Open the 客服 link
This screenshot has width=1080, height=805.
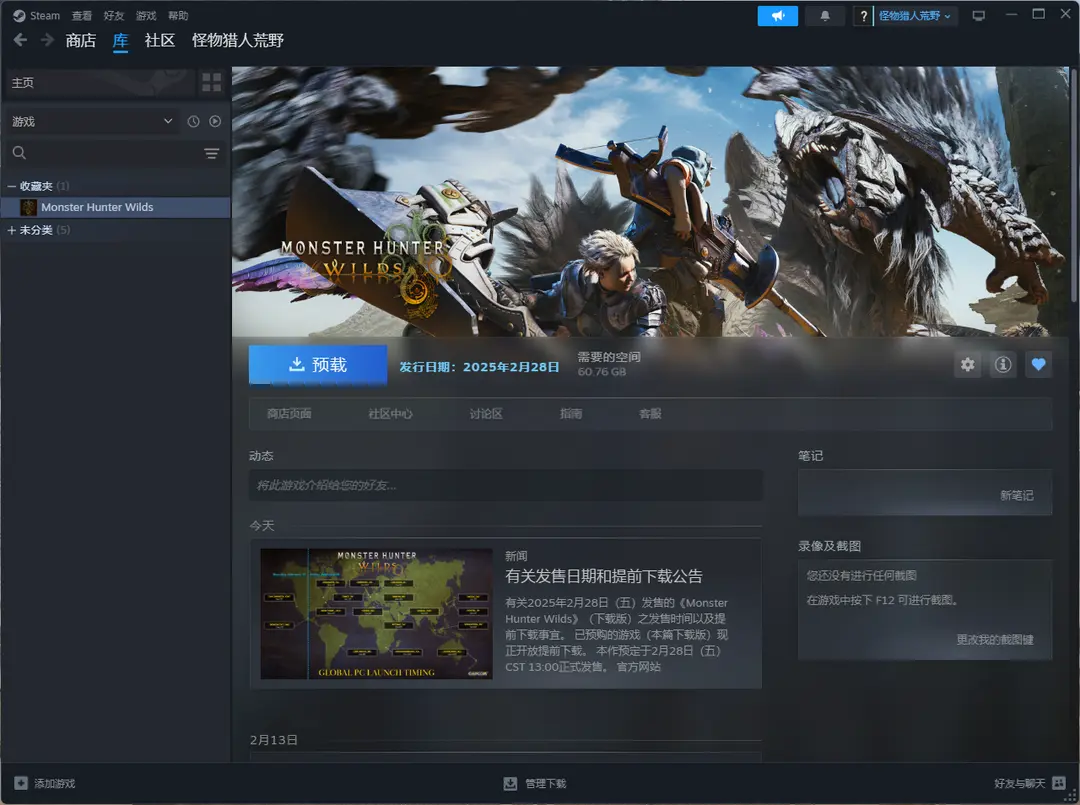[x=650, y=414]
